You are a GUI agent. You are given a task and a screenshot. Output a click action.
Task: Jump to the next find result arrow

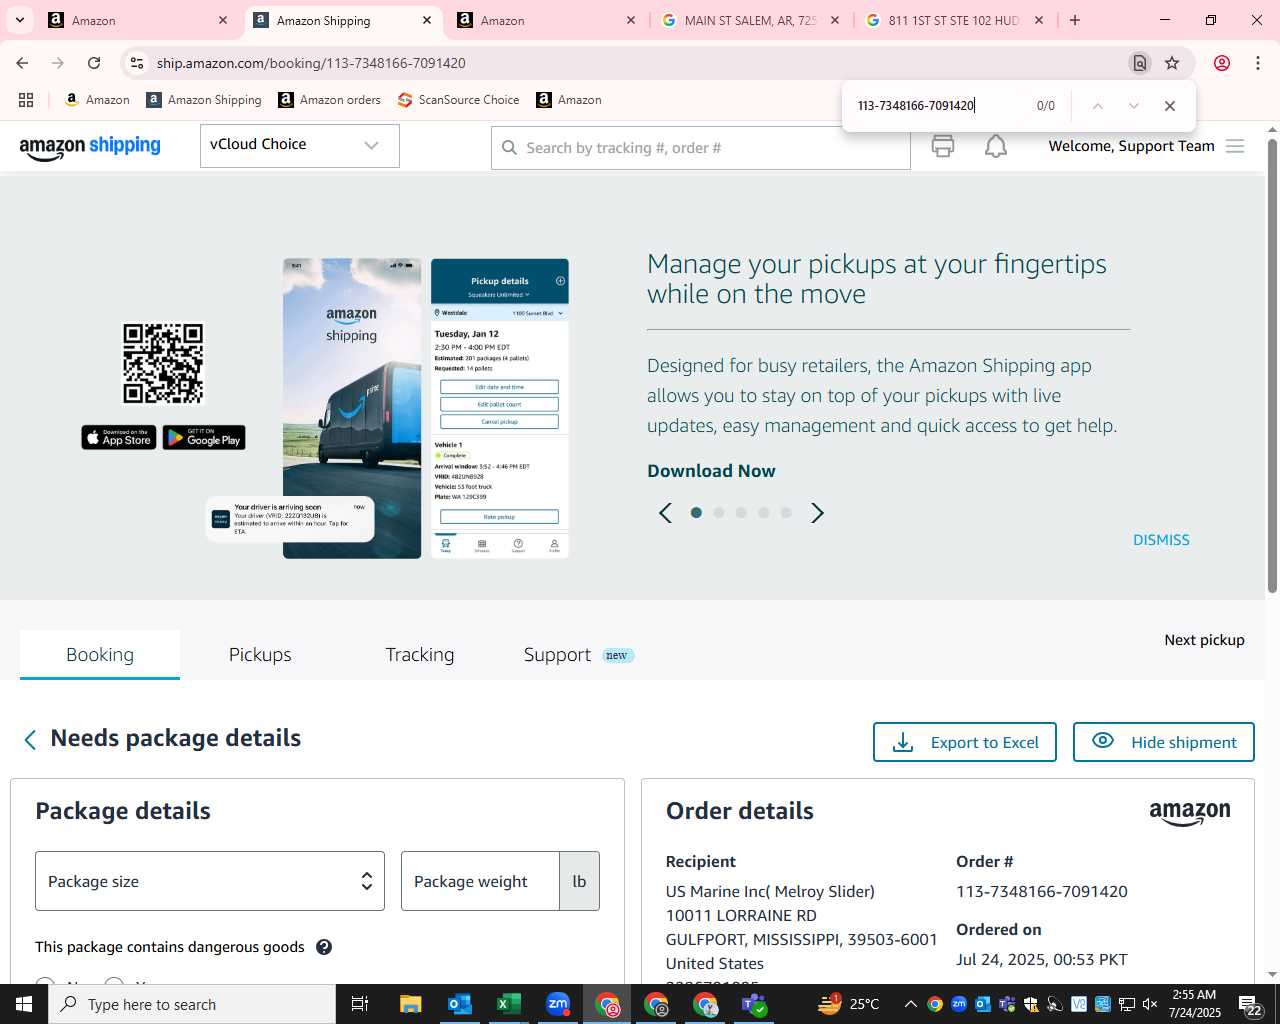pos(1133,106)
